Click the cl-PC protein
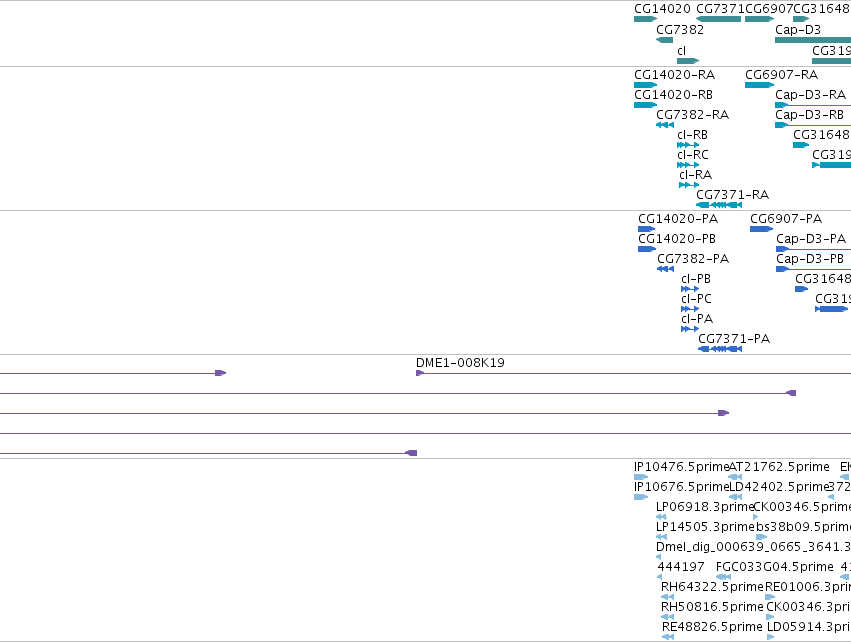851x642 pixels. [690, 309]
